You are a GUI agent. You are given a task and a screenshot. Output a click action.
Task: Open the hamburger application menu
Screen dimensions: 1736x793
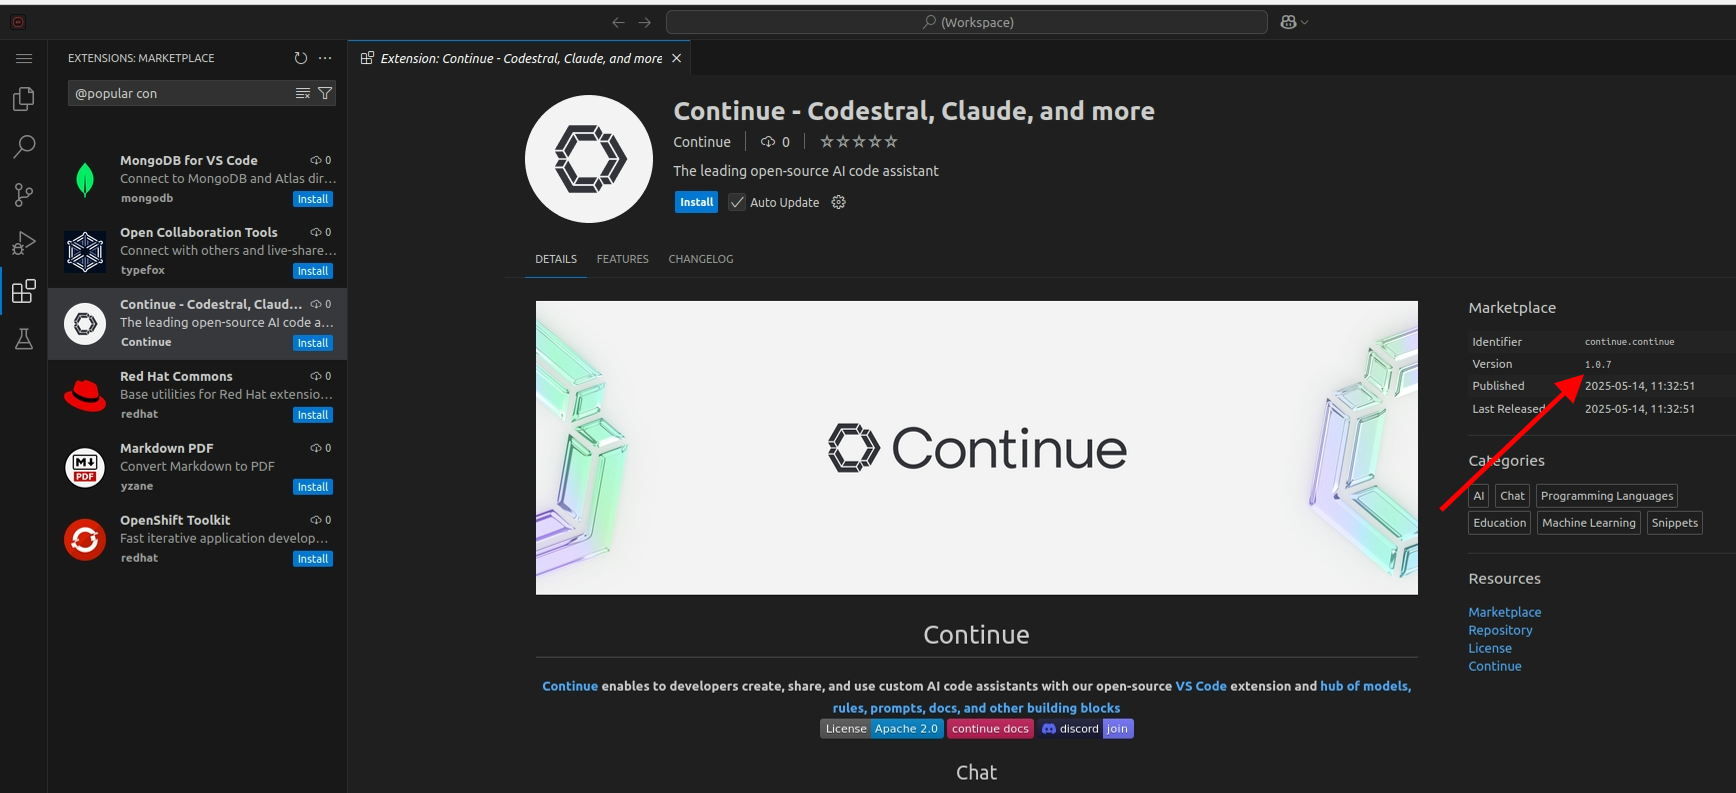(24, 58)
